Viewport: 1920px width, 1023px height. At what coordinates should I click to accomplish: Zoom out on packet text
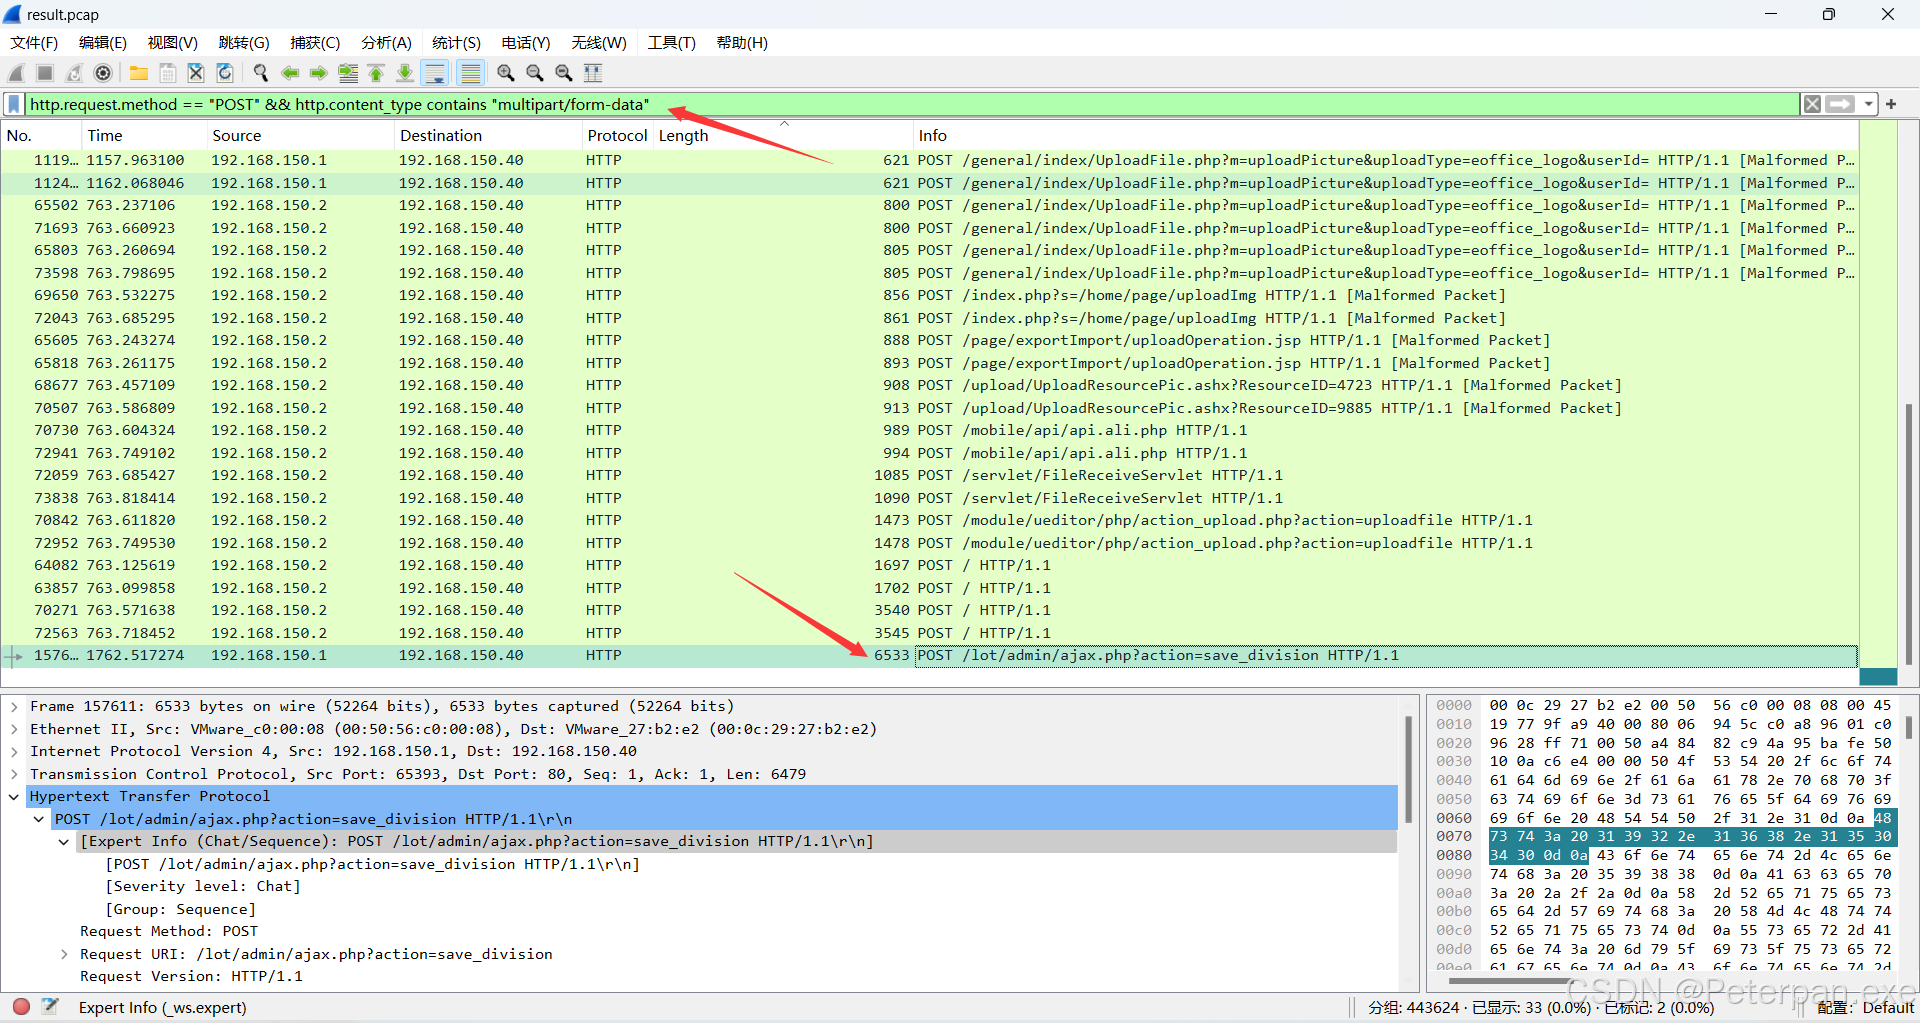click(535, 73)
